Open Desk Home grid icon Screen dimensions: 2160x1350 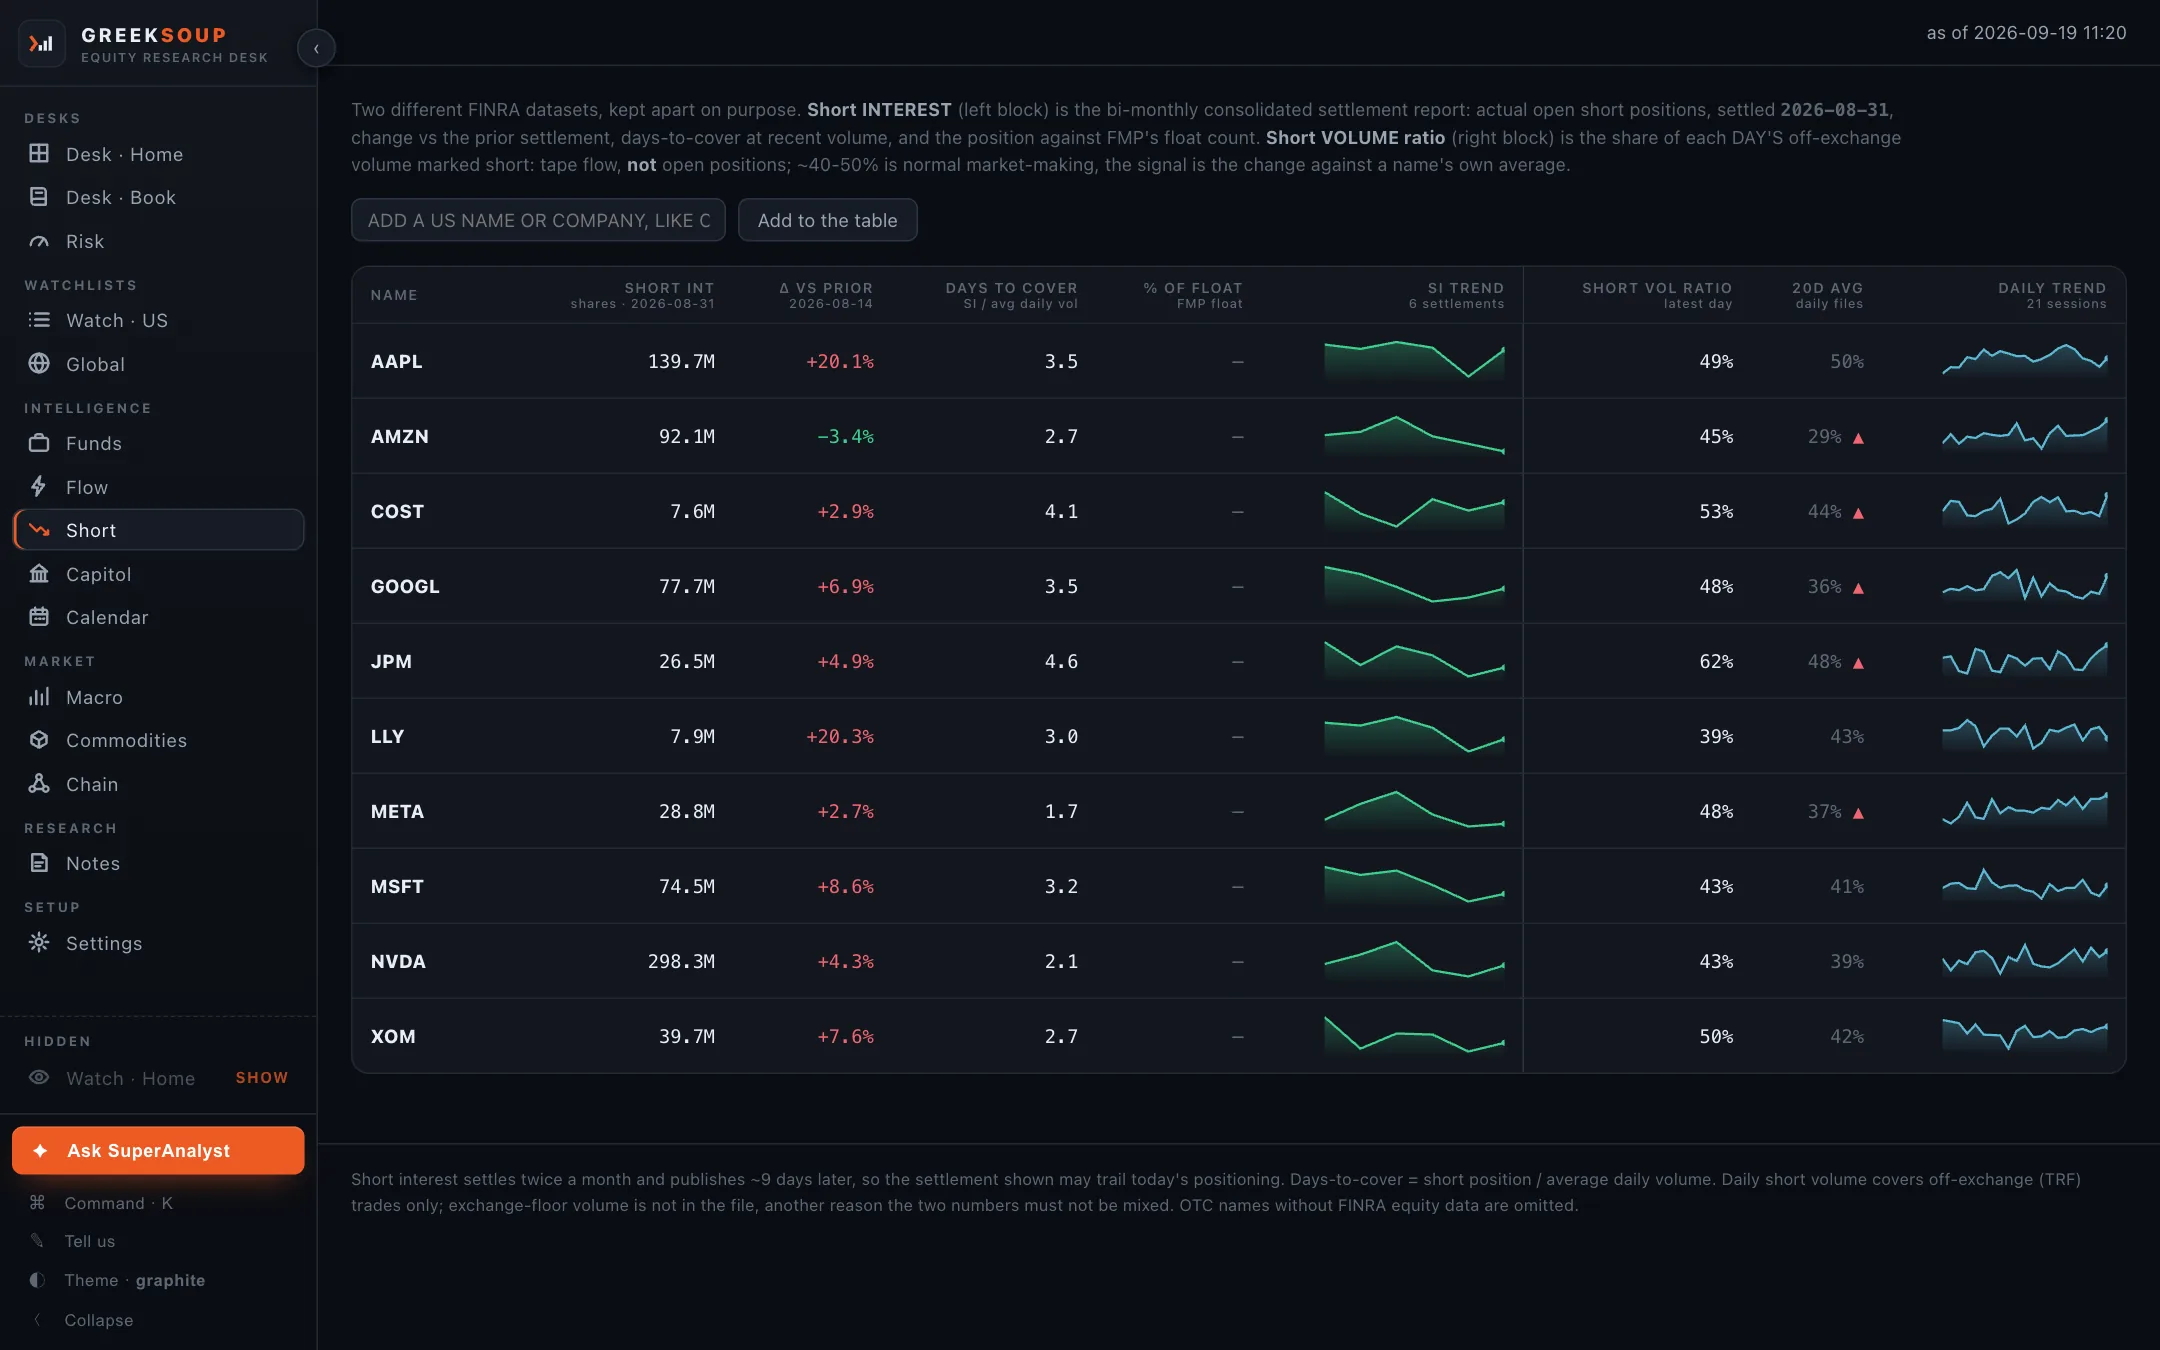tap(39, 154)
